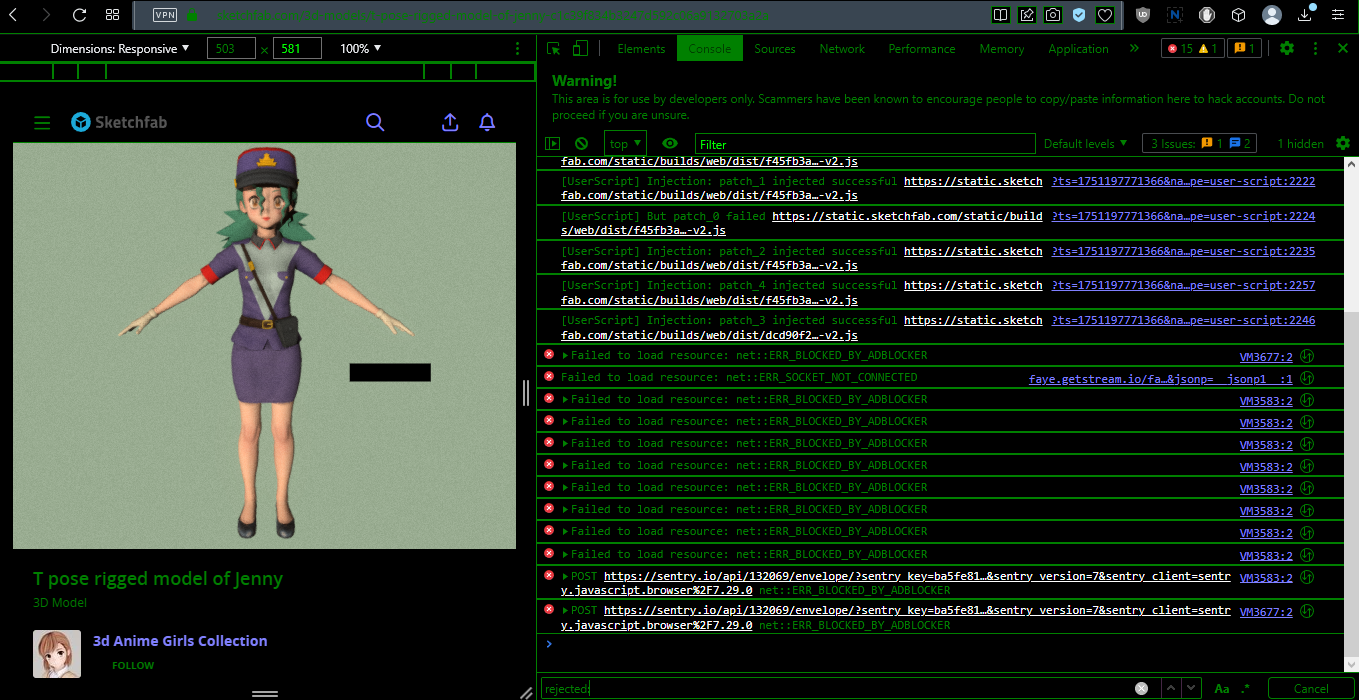Open DevTools settings gear in tab bar

point(1287,48)
